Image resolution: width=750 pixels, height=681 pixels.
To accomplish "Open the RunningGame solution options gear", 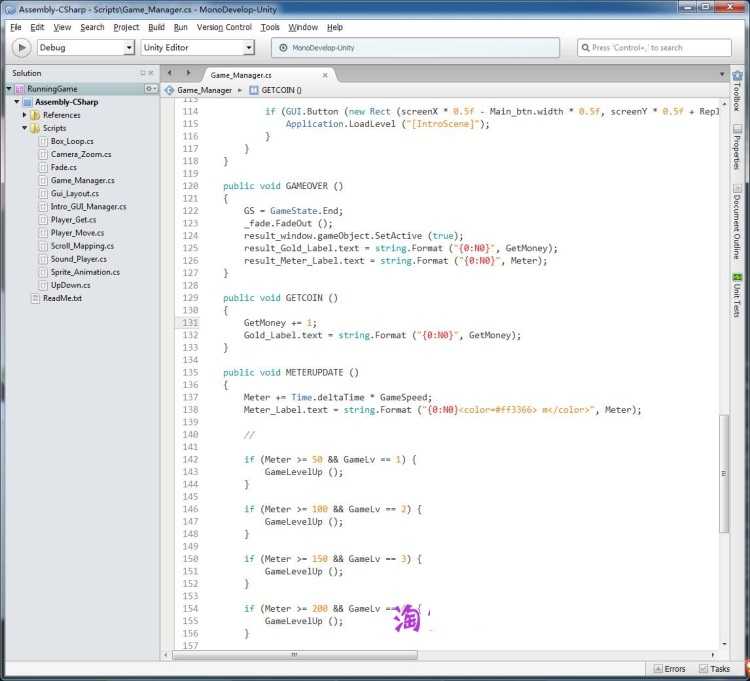I will [x=151, y=89].
